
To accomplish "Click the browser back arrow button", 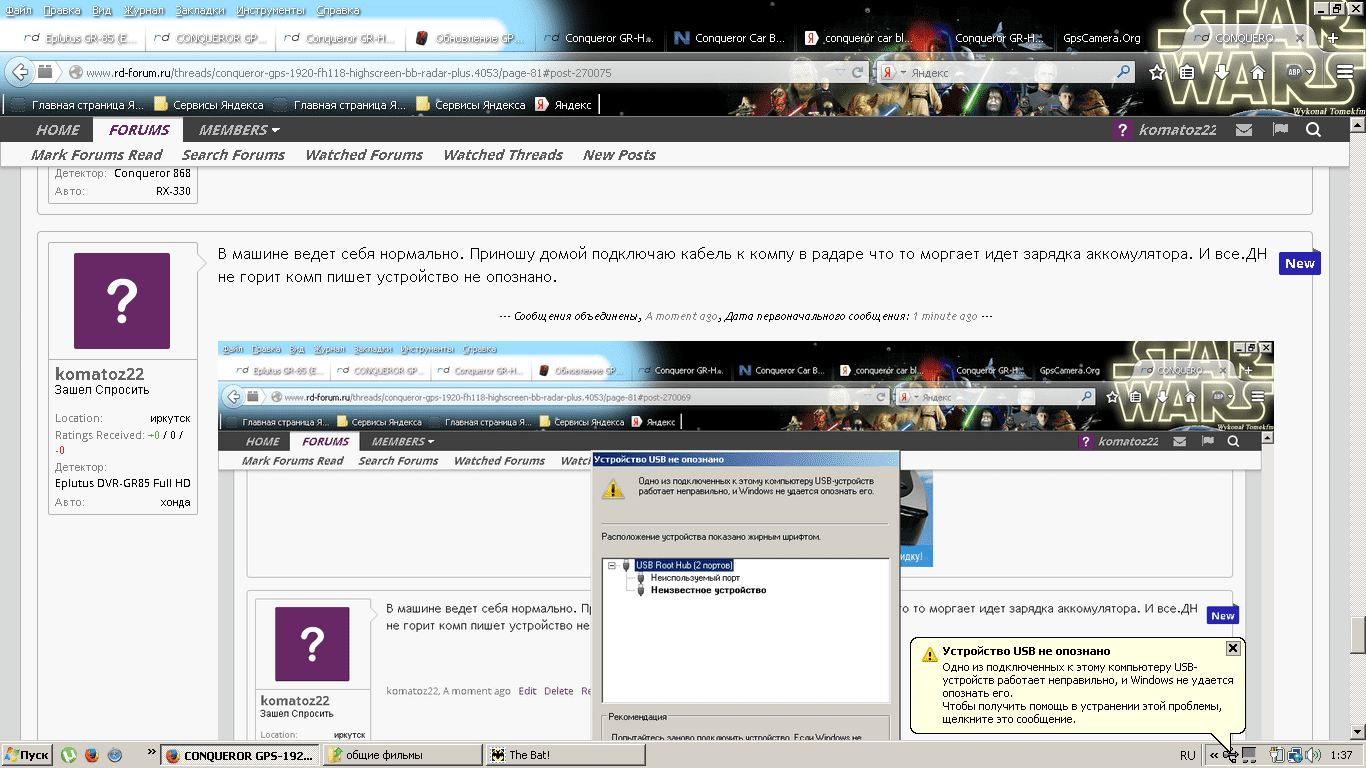I will point(20,73).
